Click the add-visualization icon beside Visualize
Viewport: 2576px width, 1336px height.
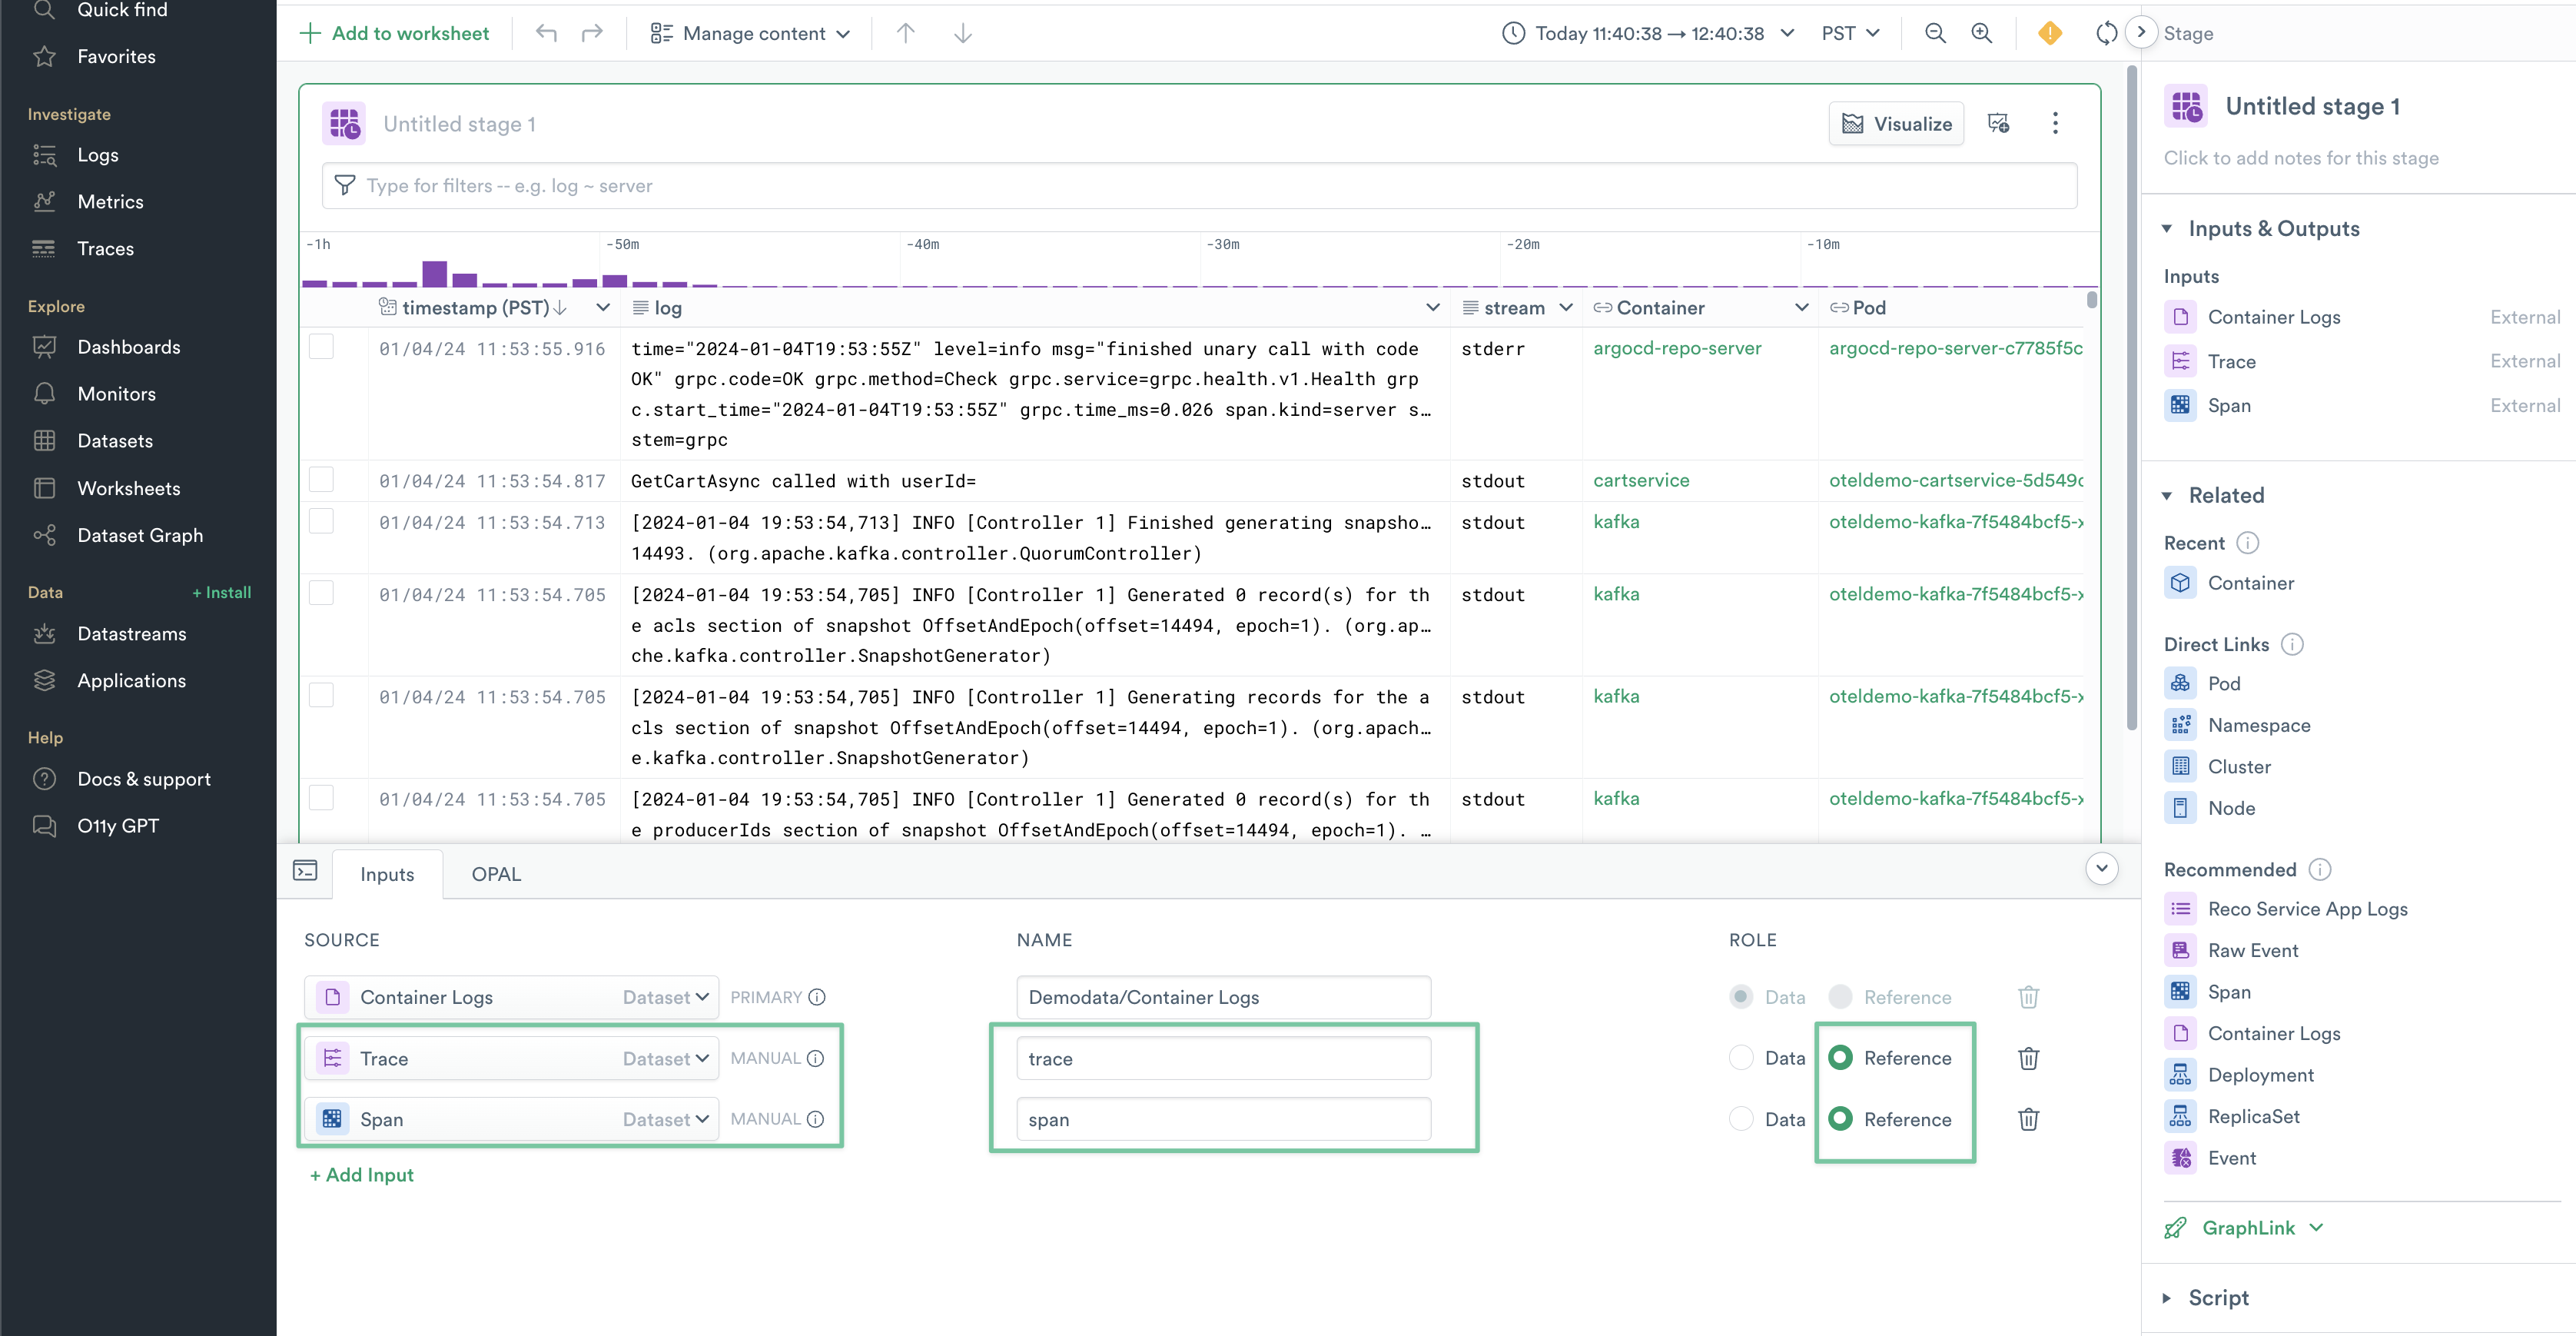[1998, 123]
